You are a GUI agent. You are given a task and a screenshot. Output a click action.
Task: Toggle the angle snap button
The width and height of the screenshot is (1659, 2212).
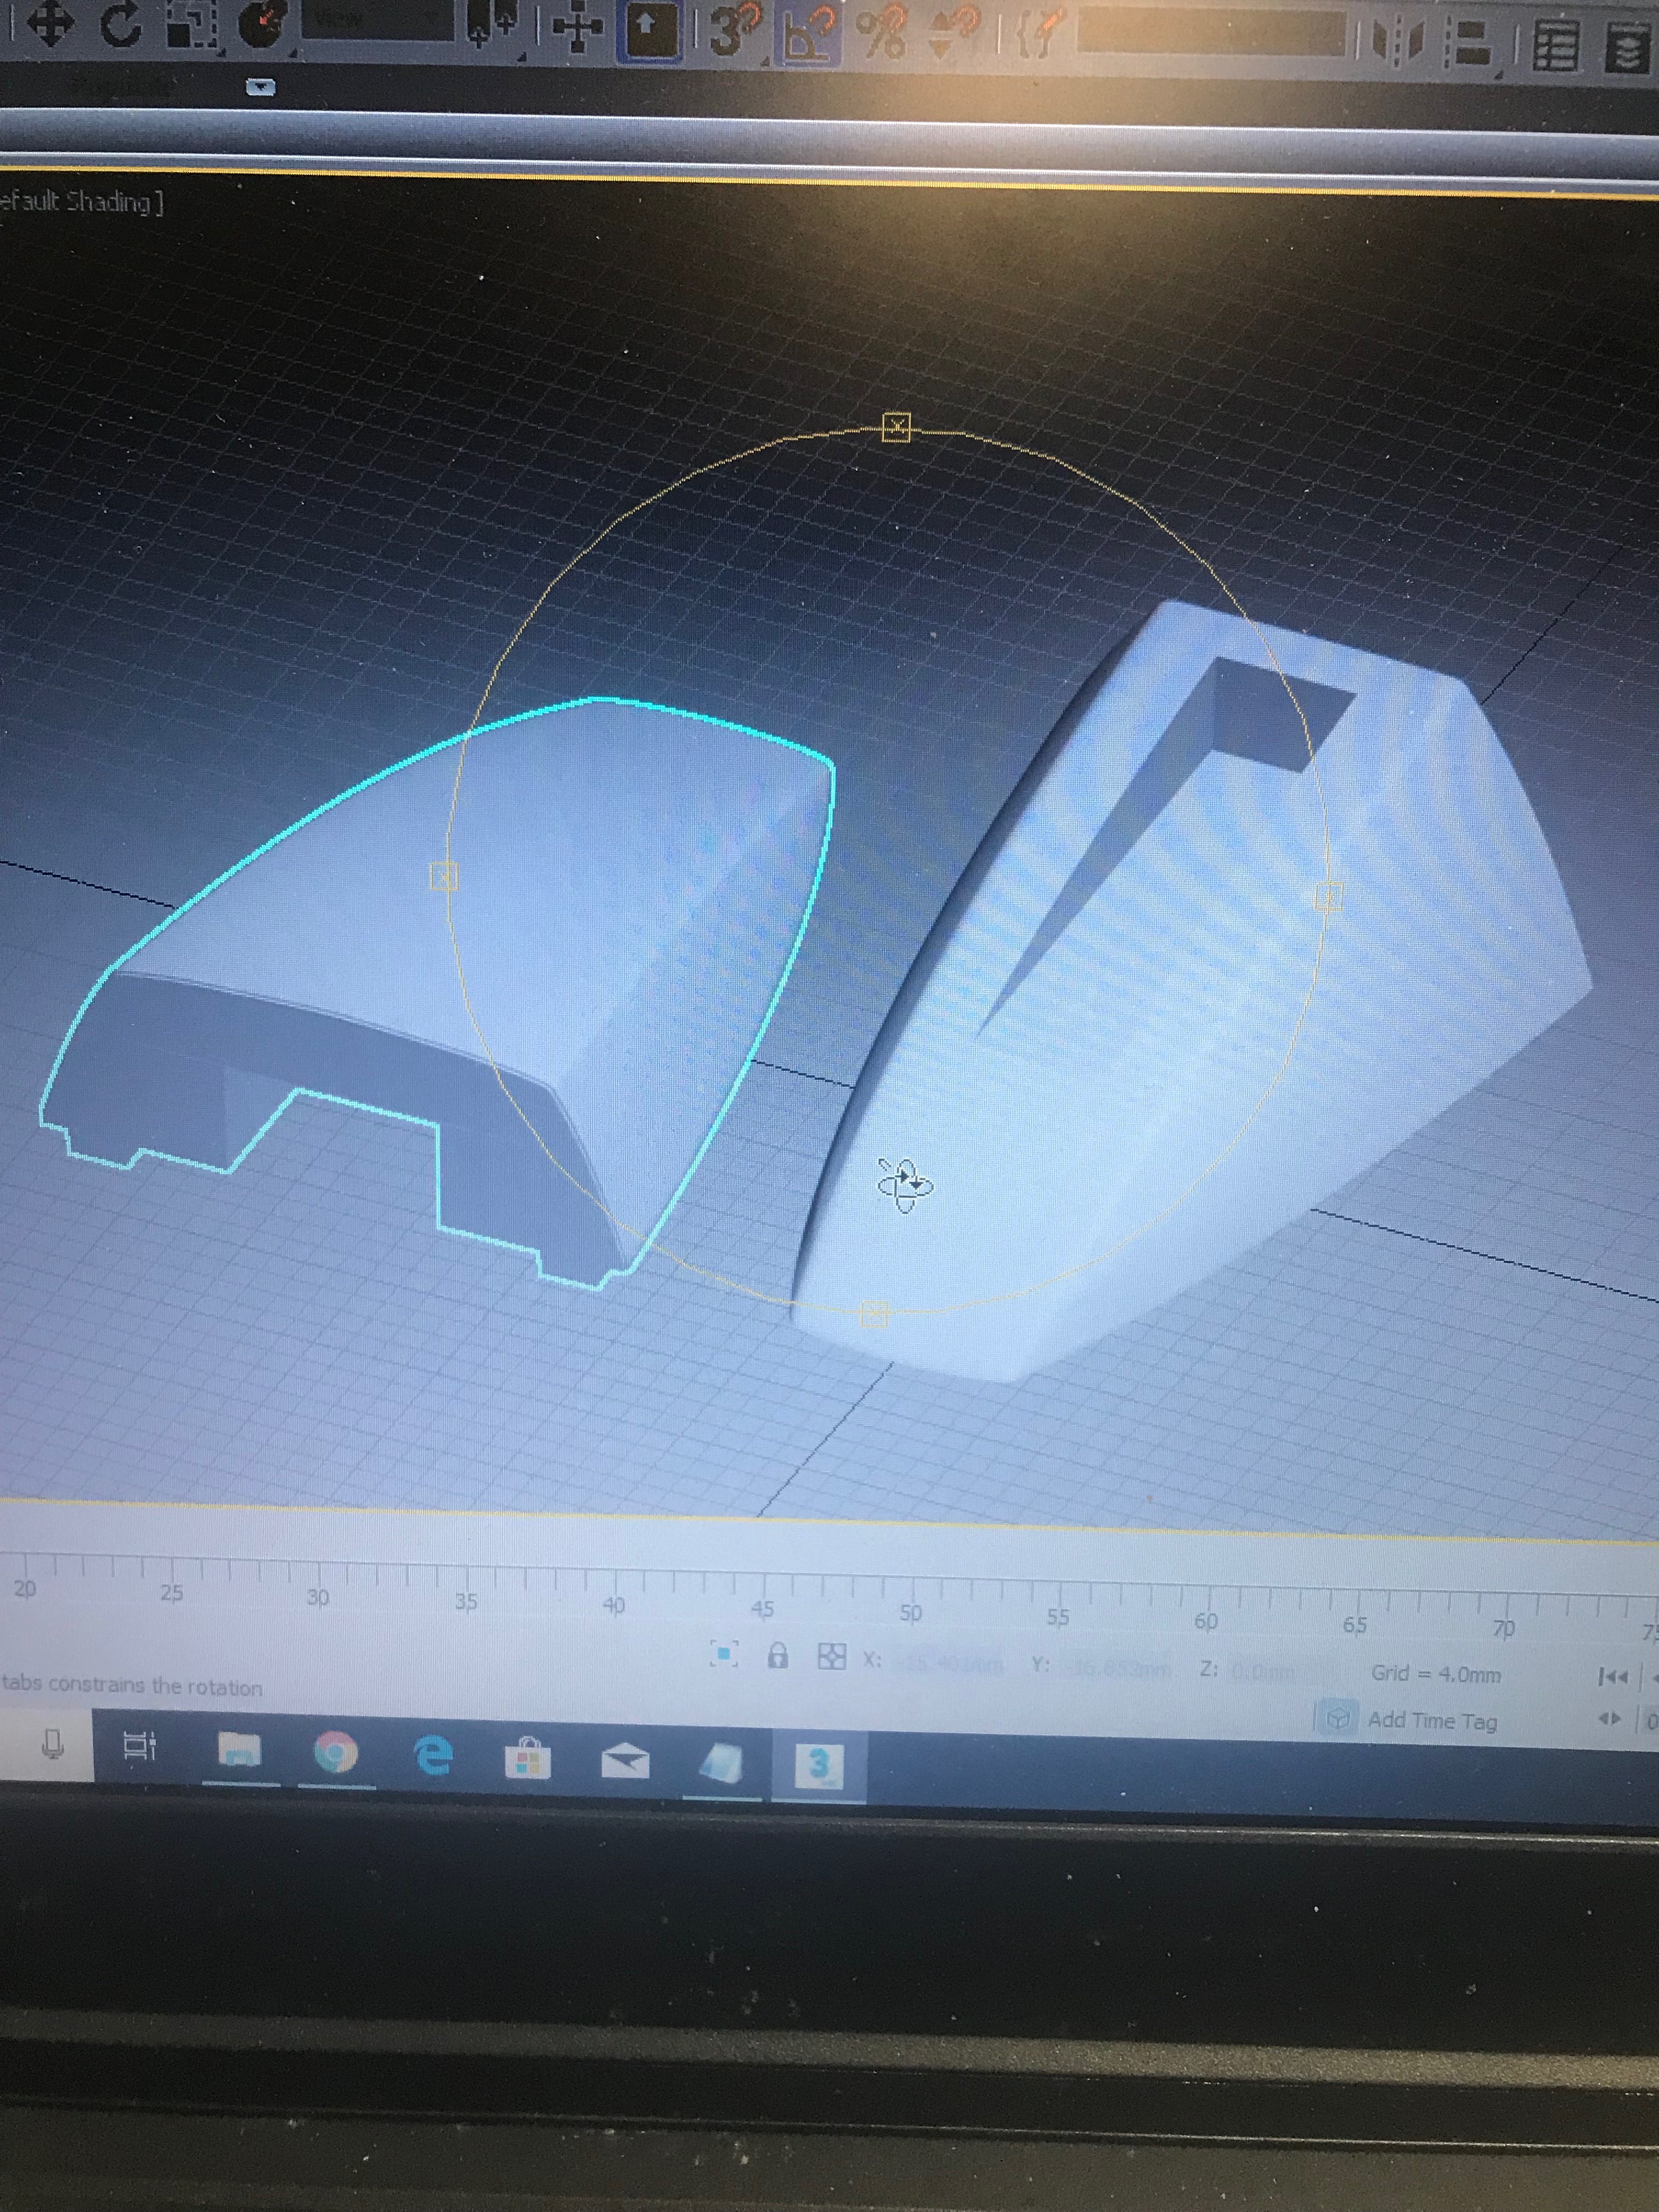(808, 34)
